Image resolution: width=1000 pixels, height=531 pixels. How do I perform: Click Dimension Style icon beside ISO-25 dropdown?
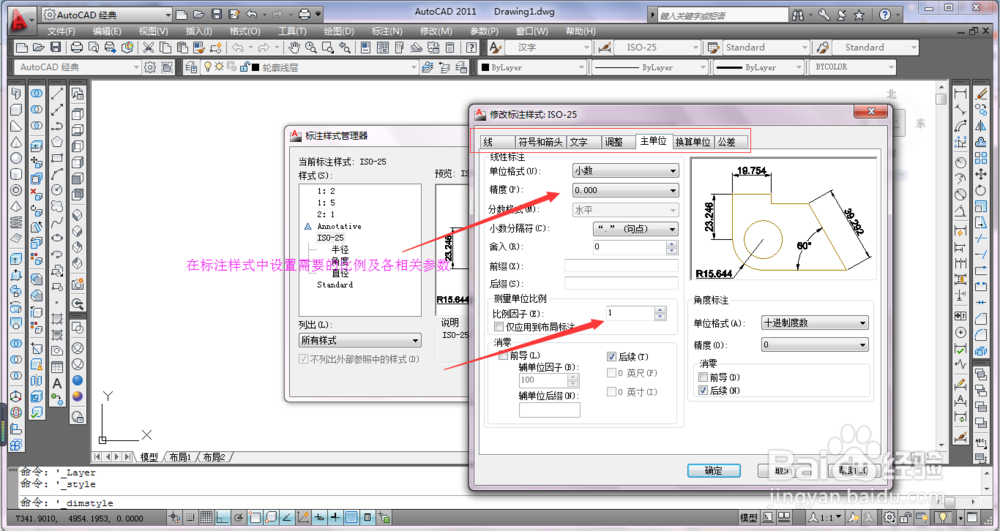(x=605, y=47)
